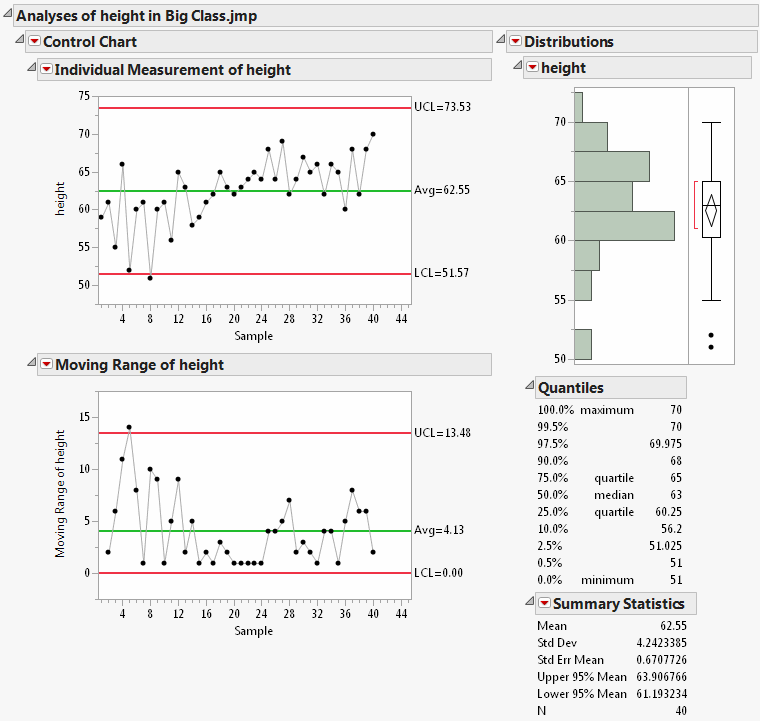
Task: Click the Avg=4.13 label on moving range chart
Action: pos(438,530)
